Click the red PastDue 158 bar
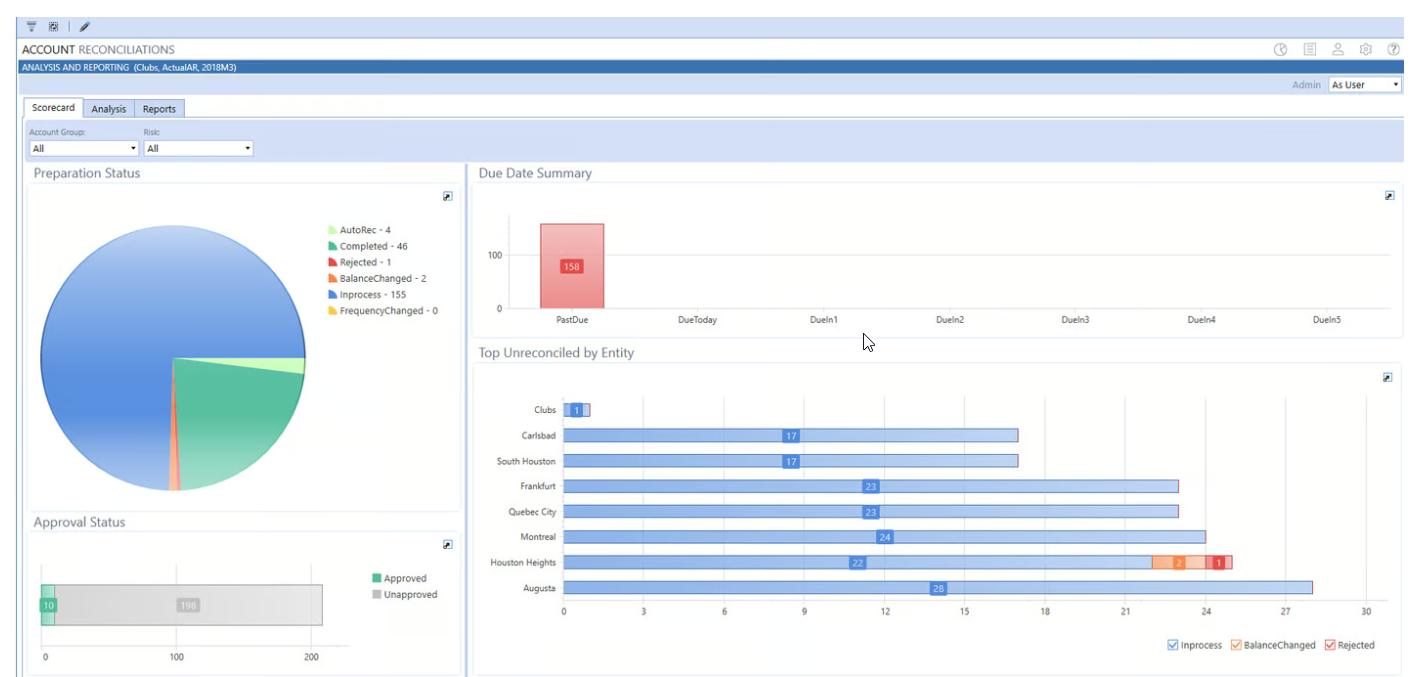 [572, 266]
